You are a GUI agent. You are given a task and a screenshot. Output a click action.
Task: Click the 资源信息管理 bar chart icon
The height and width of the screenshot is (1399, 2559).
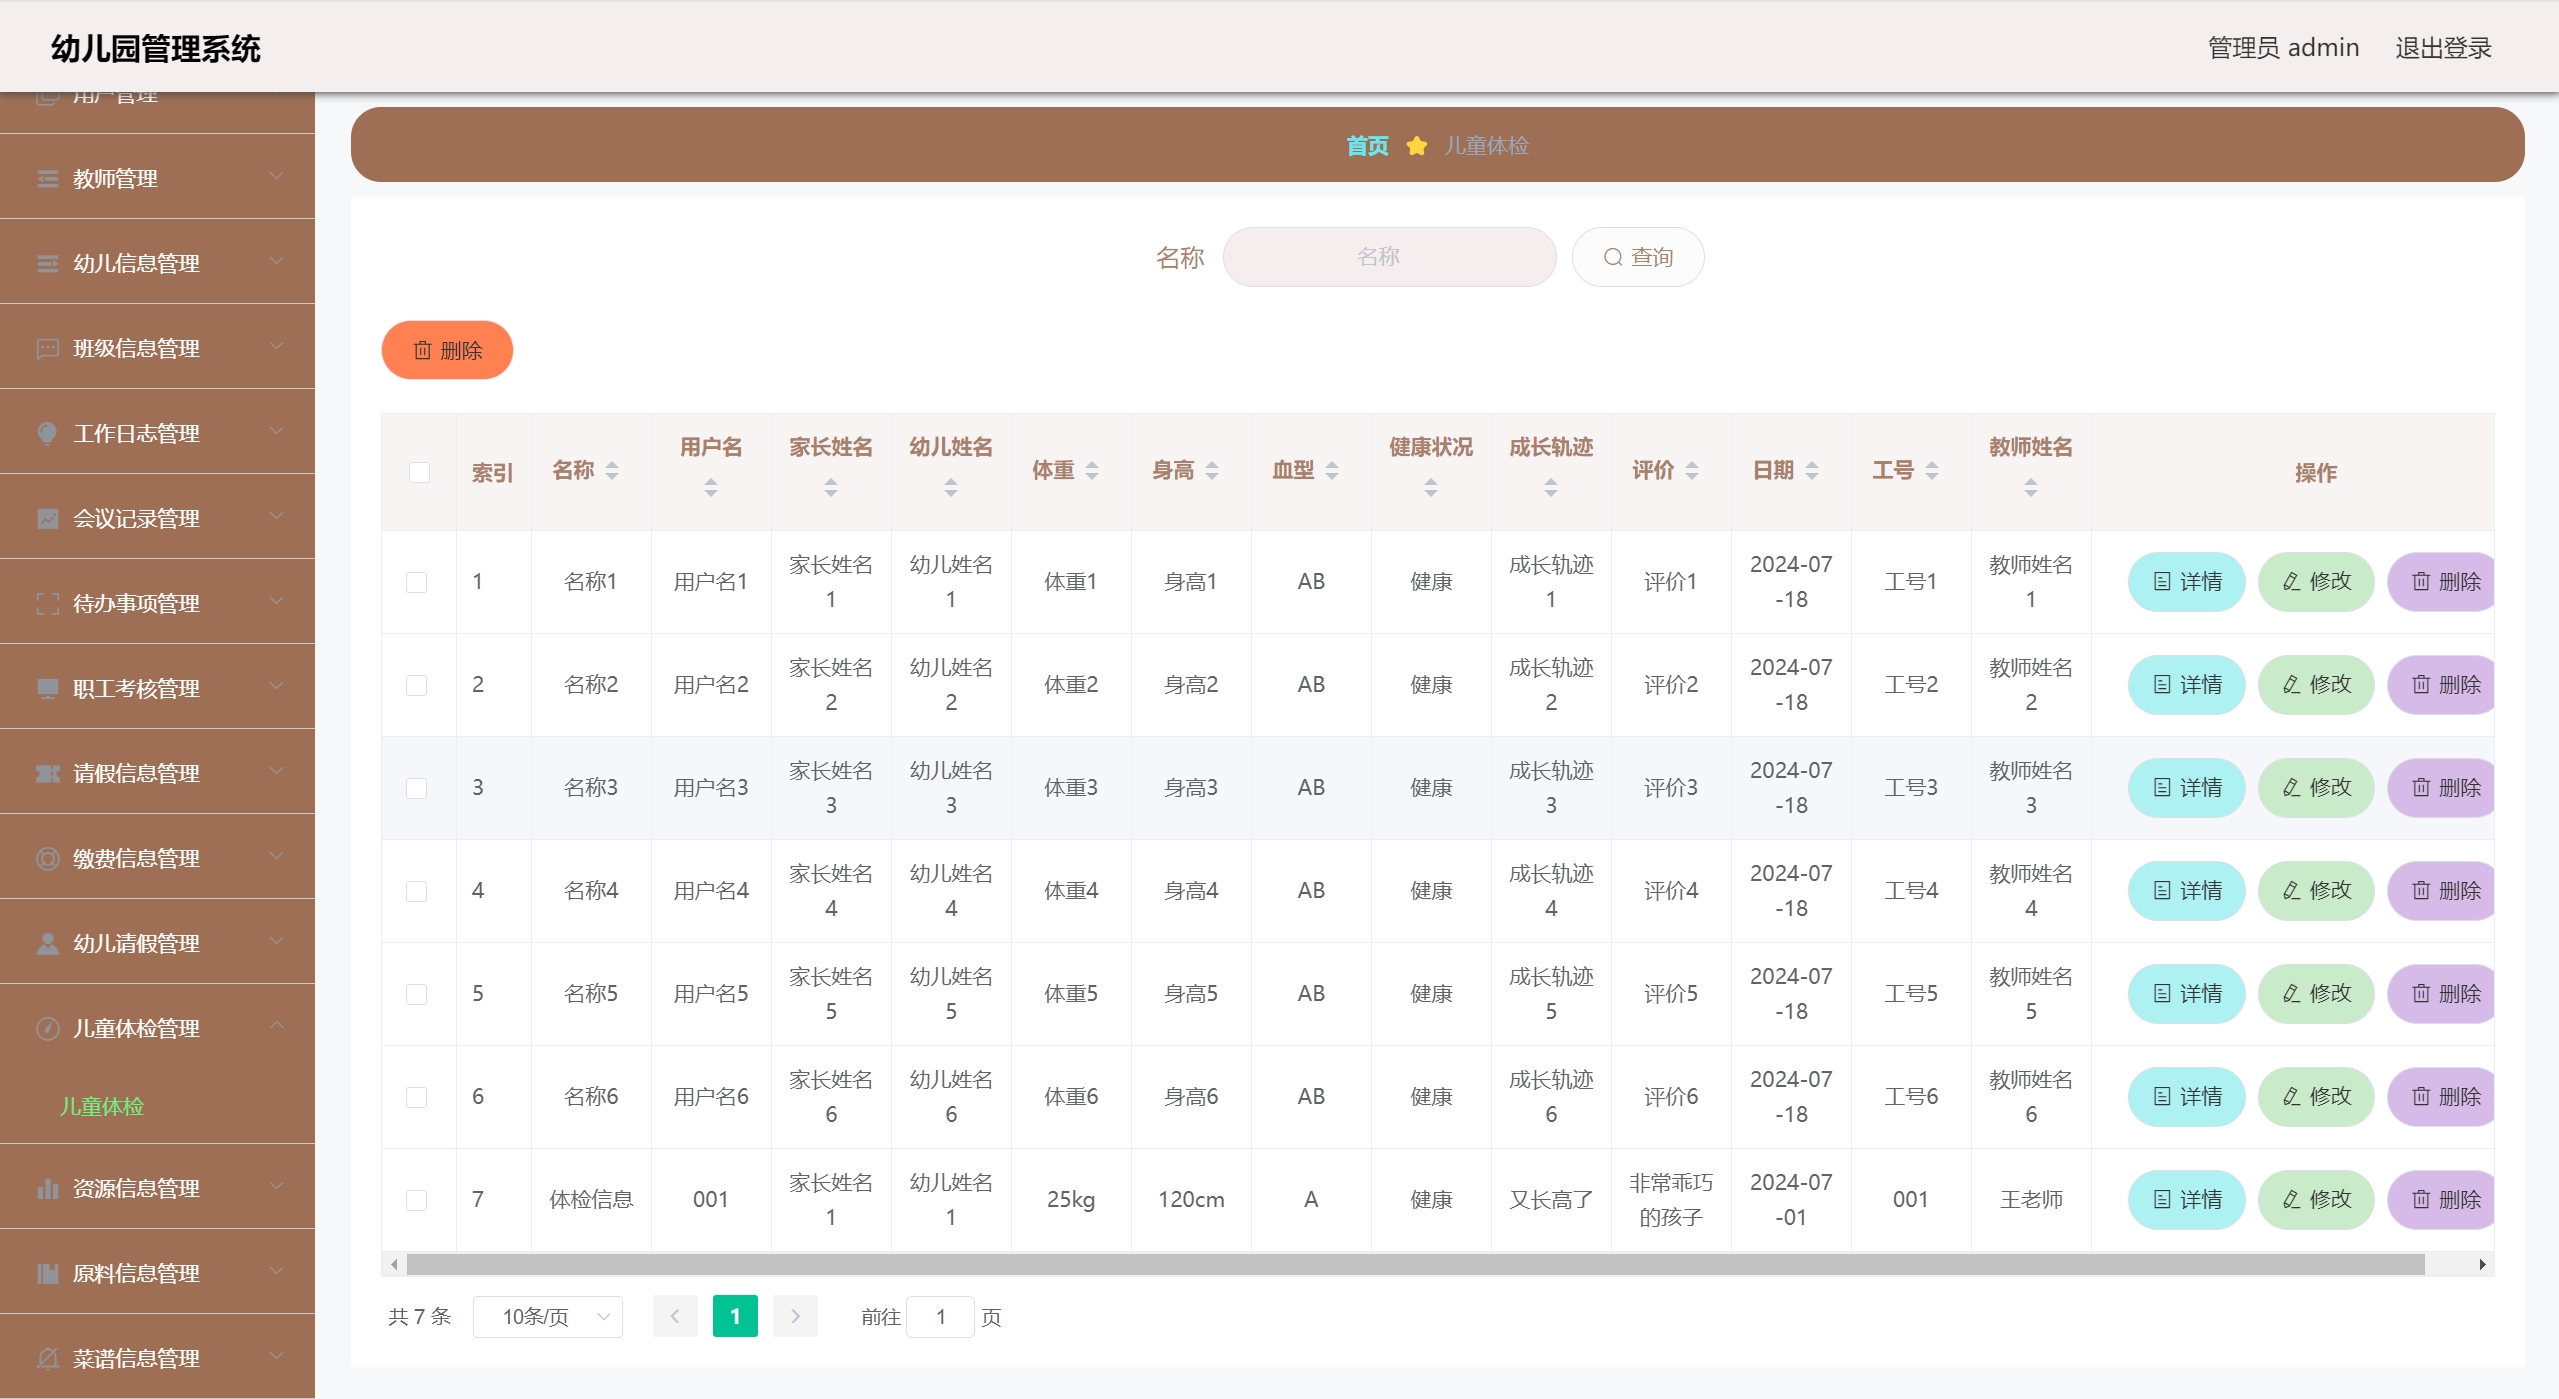pyautogui.click(x=47, y=1188)
